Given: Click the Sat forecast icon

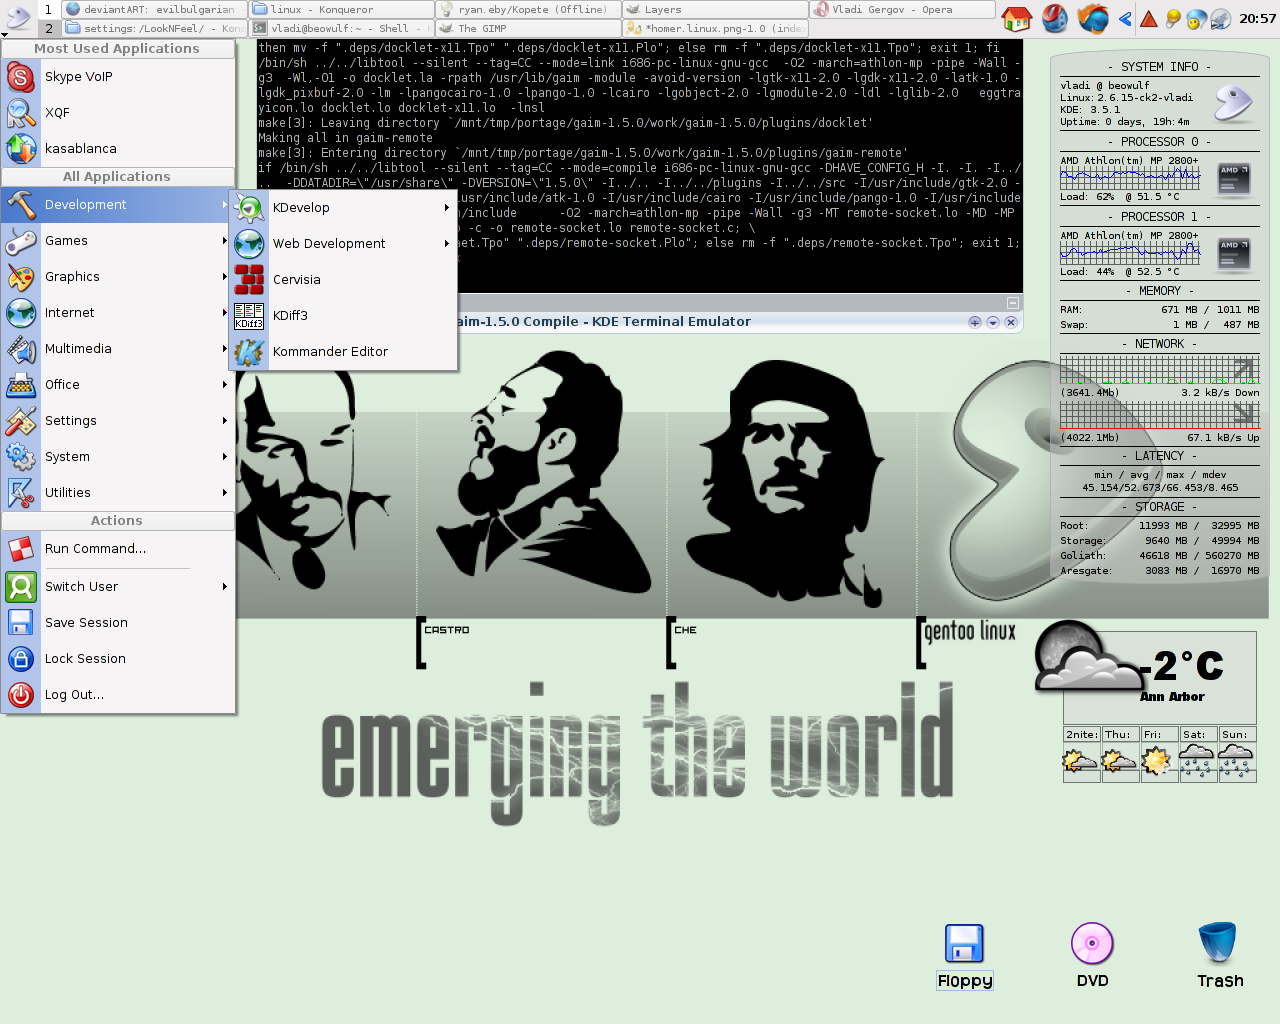Looking at the screenshot, I should [1197, 761].
